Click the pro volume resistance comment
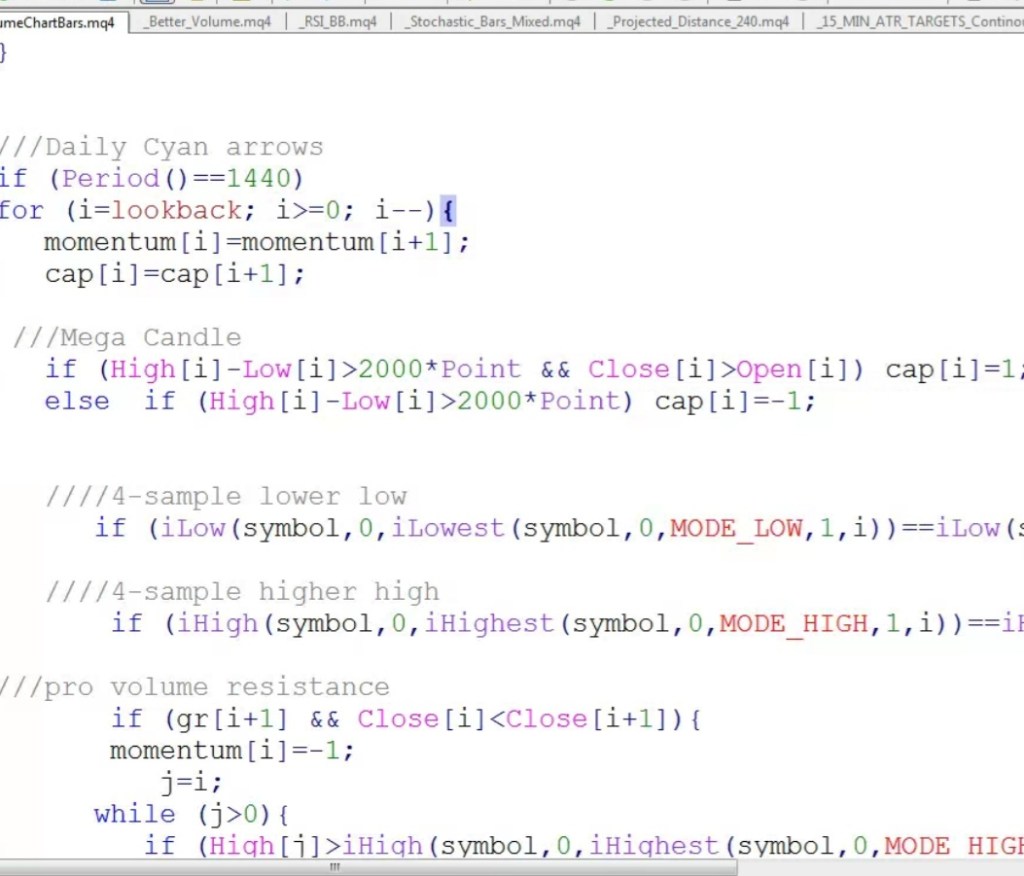1024x876 pixels. 195,687
